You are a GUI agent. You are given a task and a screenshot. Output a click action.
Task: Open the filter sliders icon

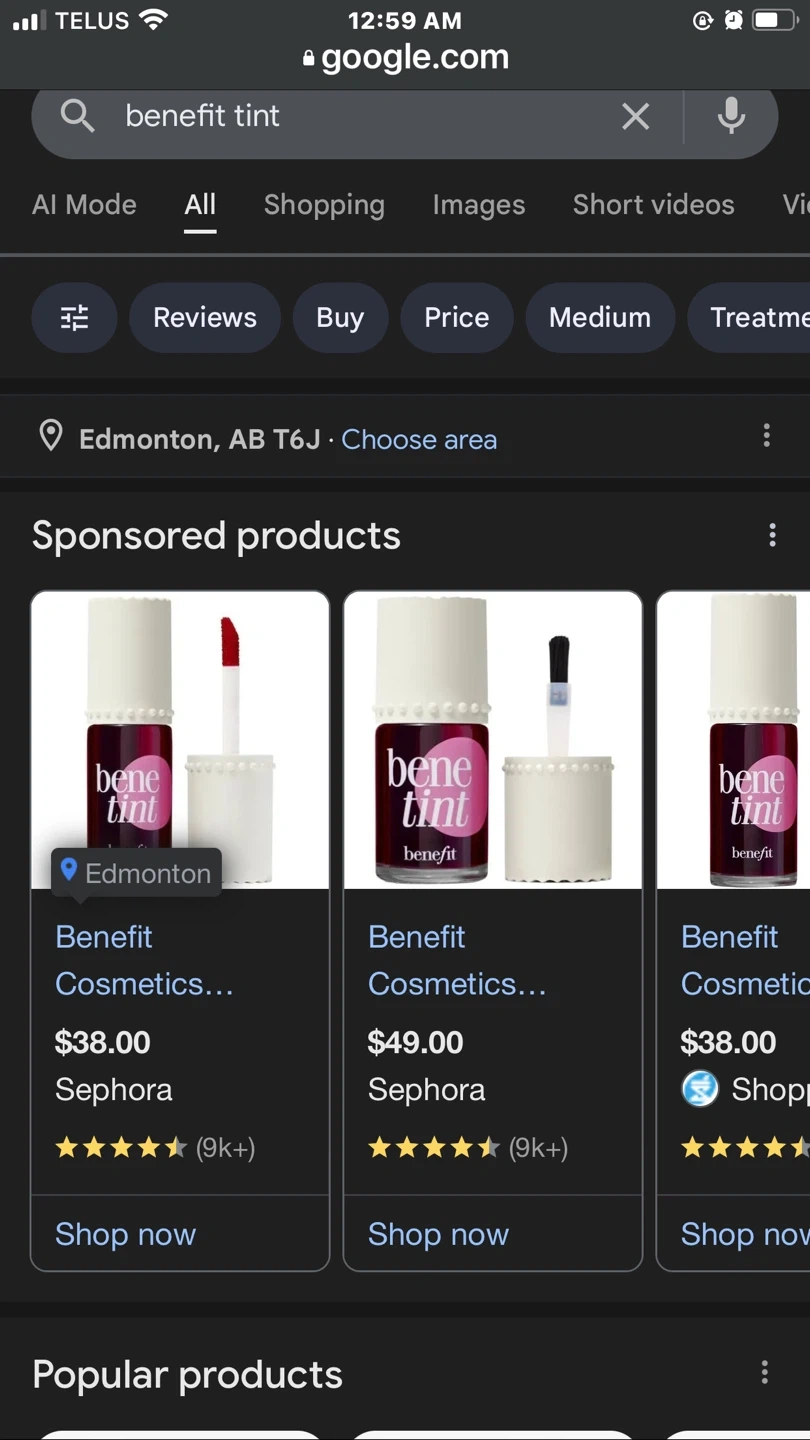75,318
